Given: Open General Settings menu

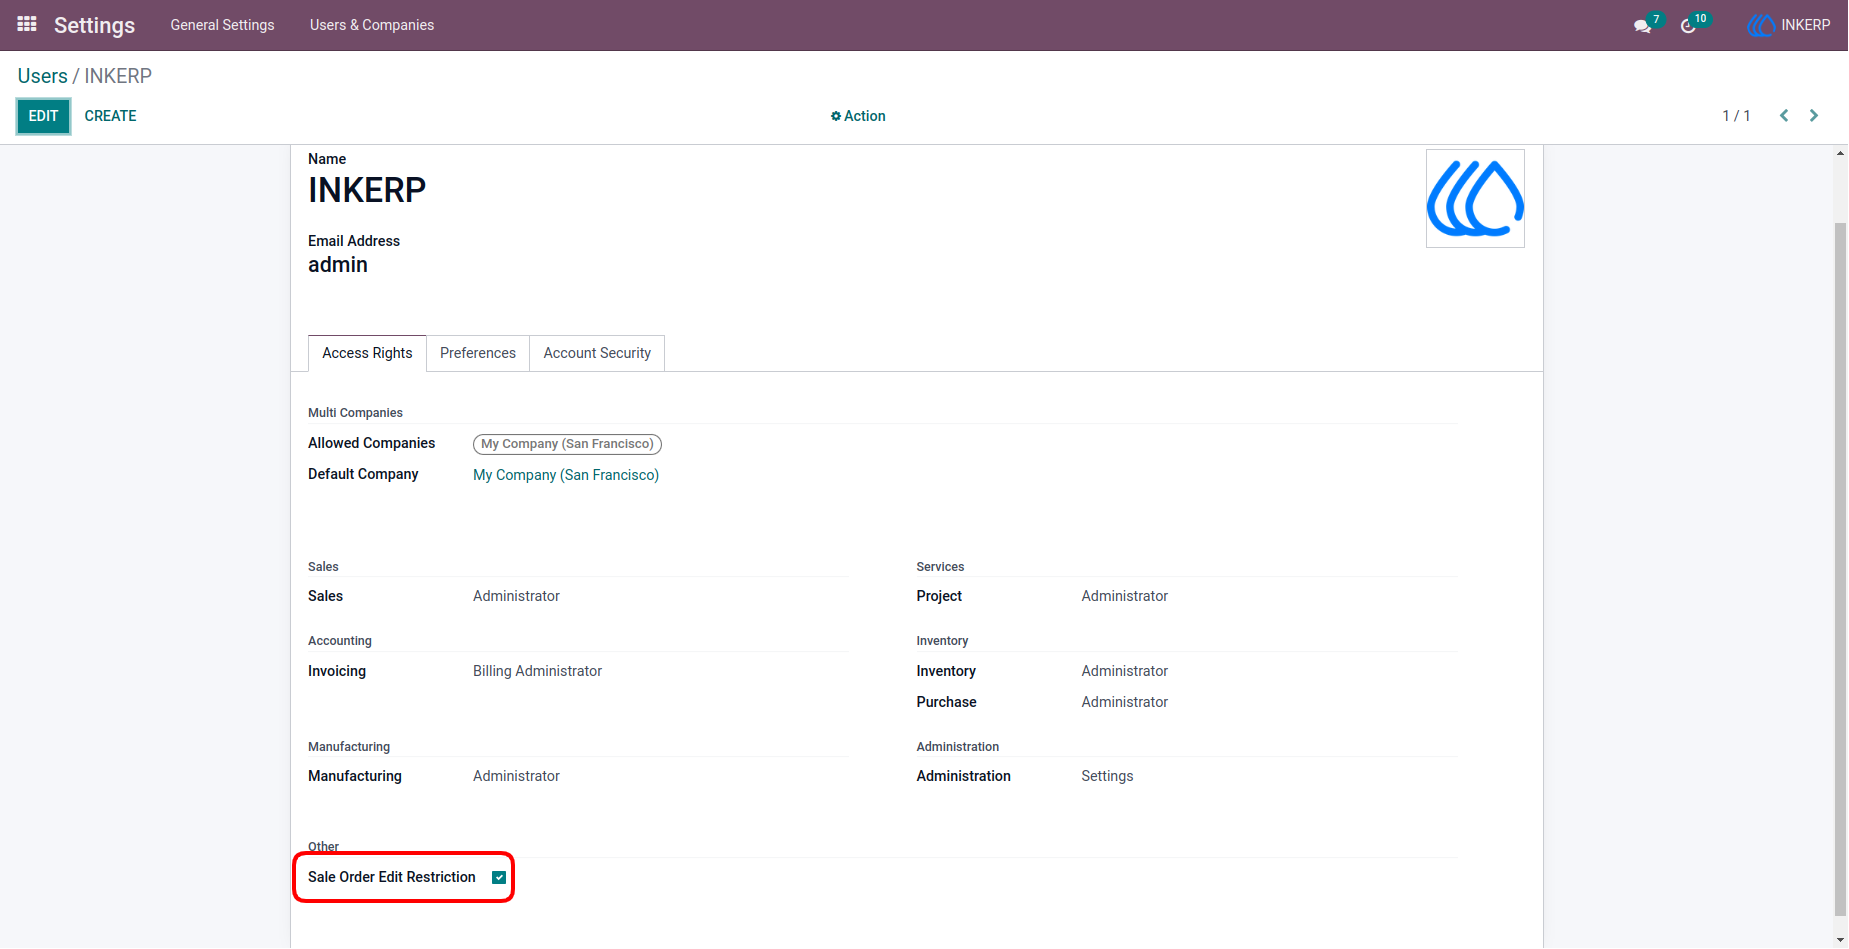Looking at the screenshot, I should [x=222, y=25].
